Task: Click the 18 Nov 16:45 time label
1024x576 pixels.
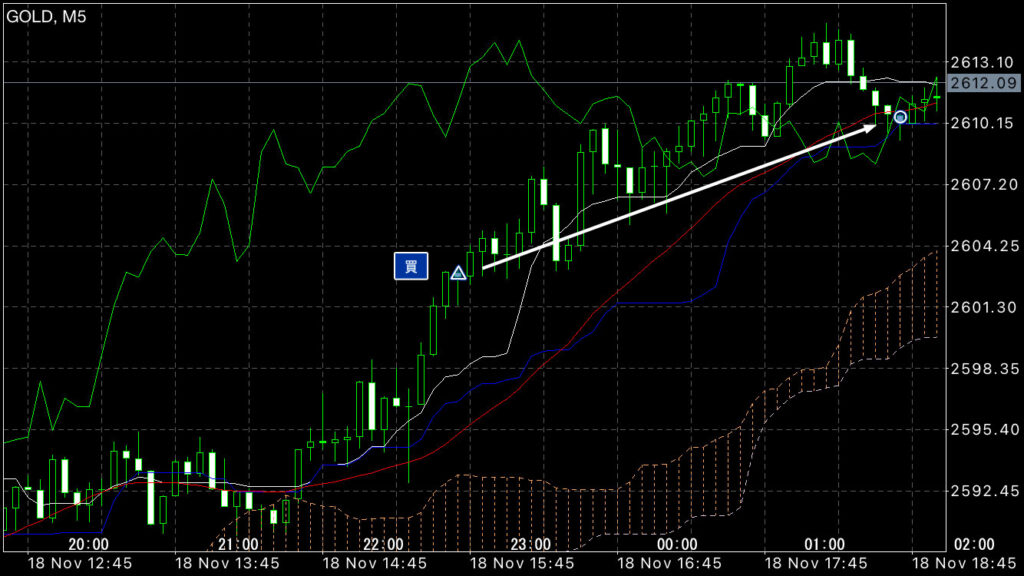Action: click(x=669, y=564)
